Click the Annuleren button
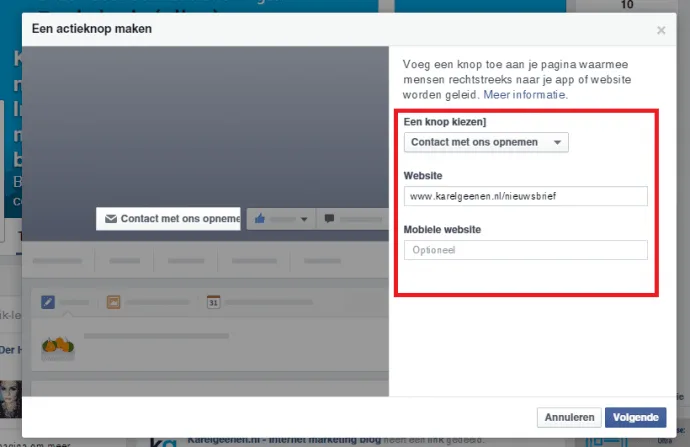The image size is (690, 447). tap(569, 417)
